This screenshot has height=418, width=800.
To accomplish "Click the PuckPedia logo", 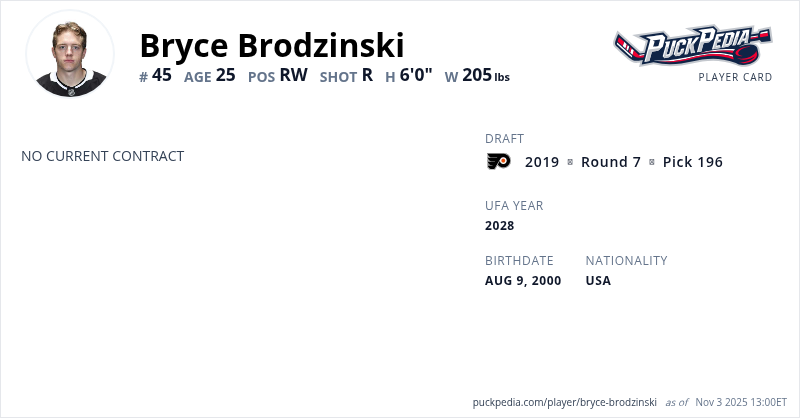I will 692,45.
